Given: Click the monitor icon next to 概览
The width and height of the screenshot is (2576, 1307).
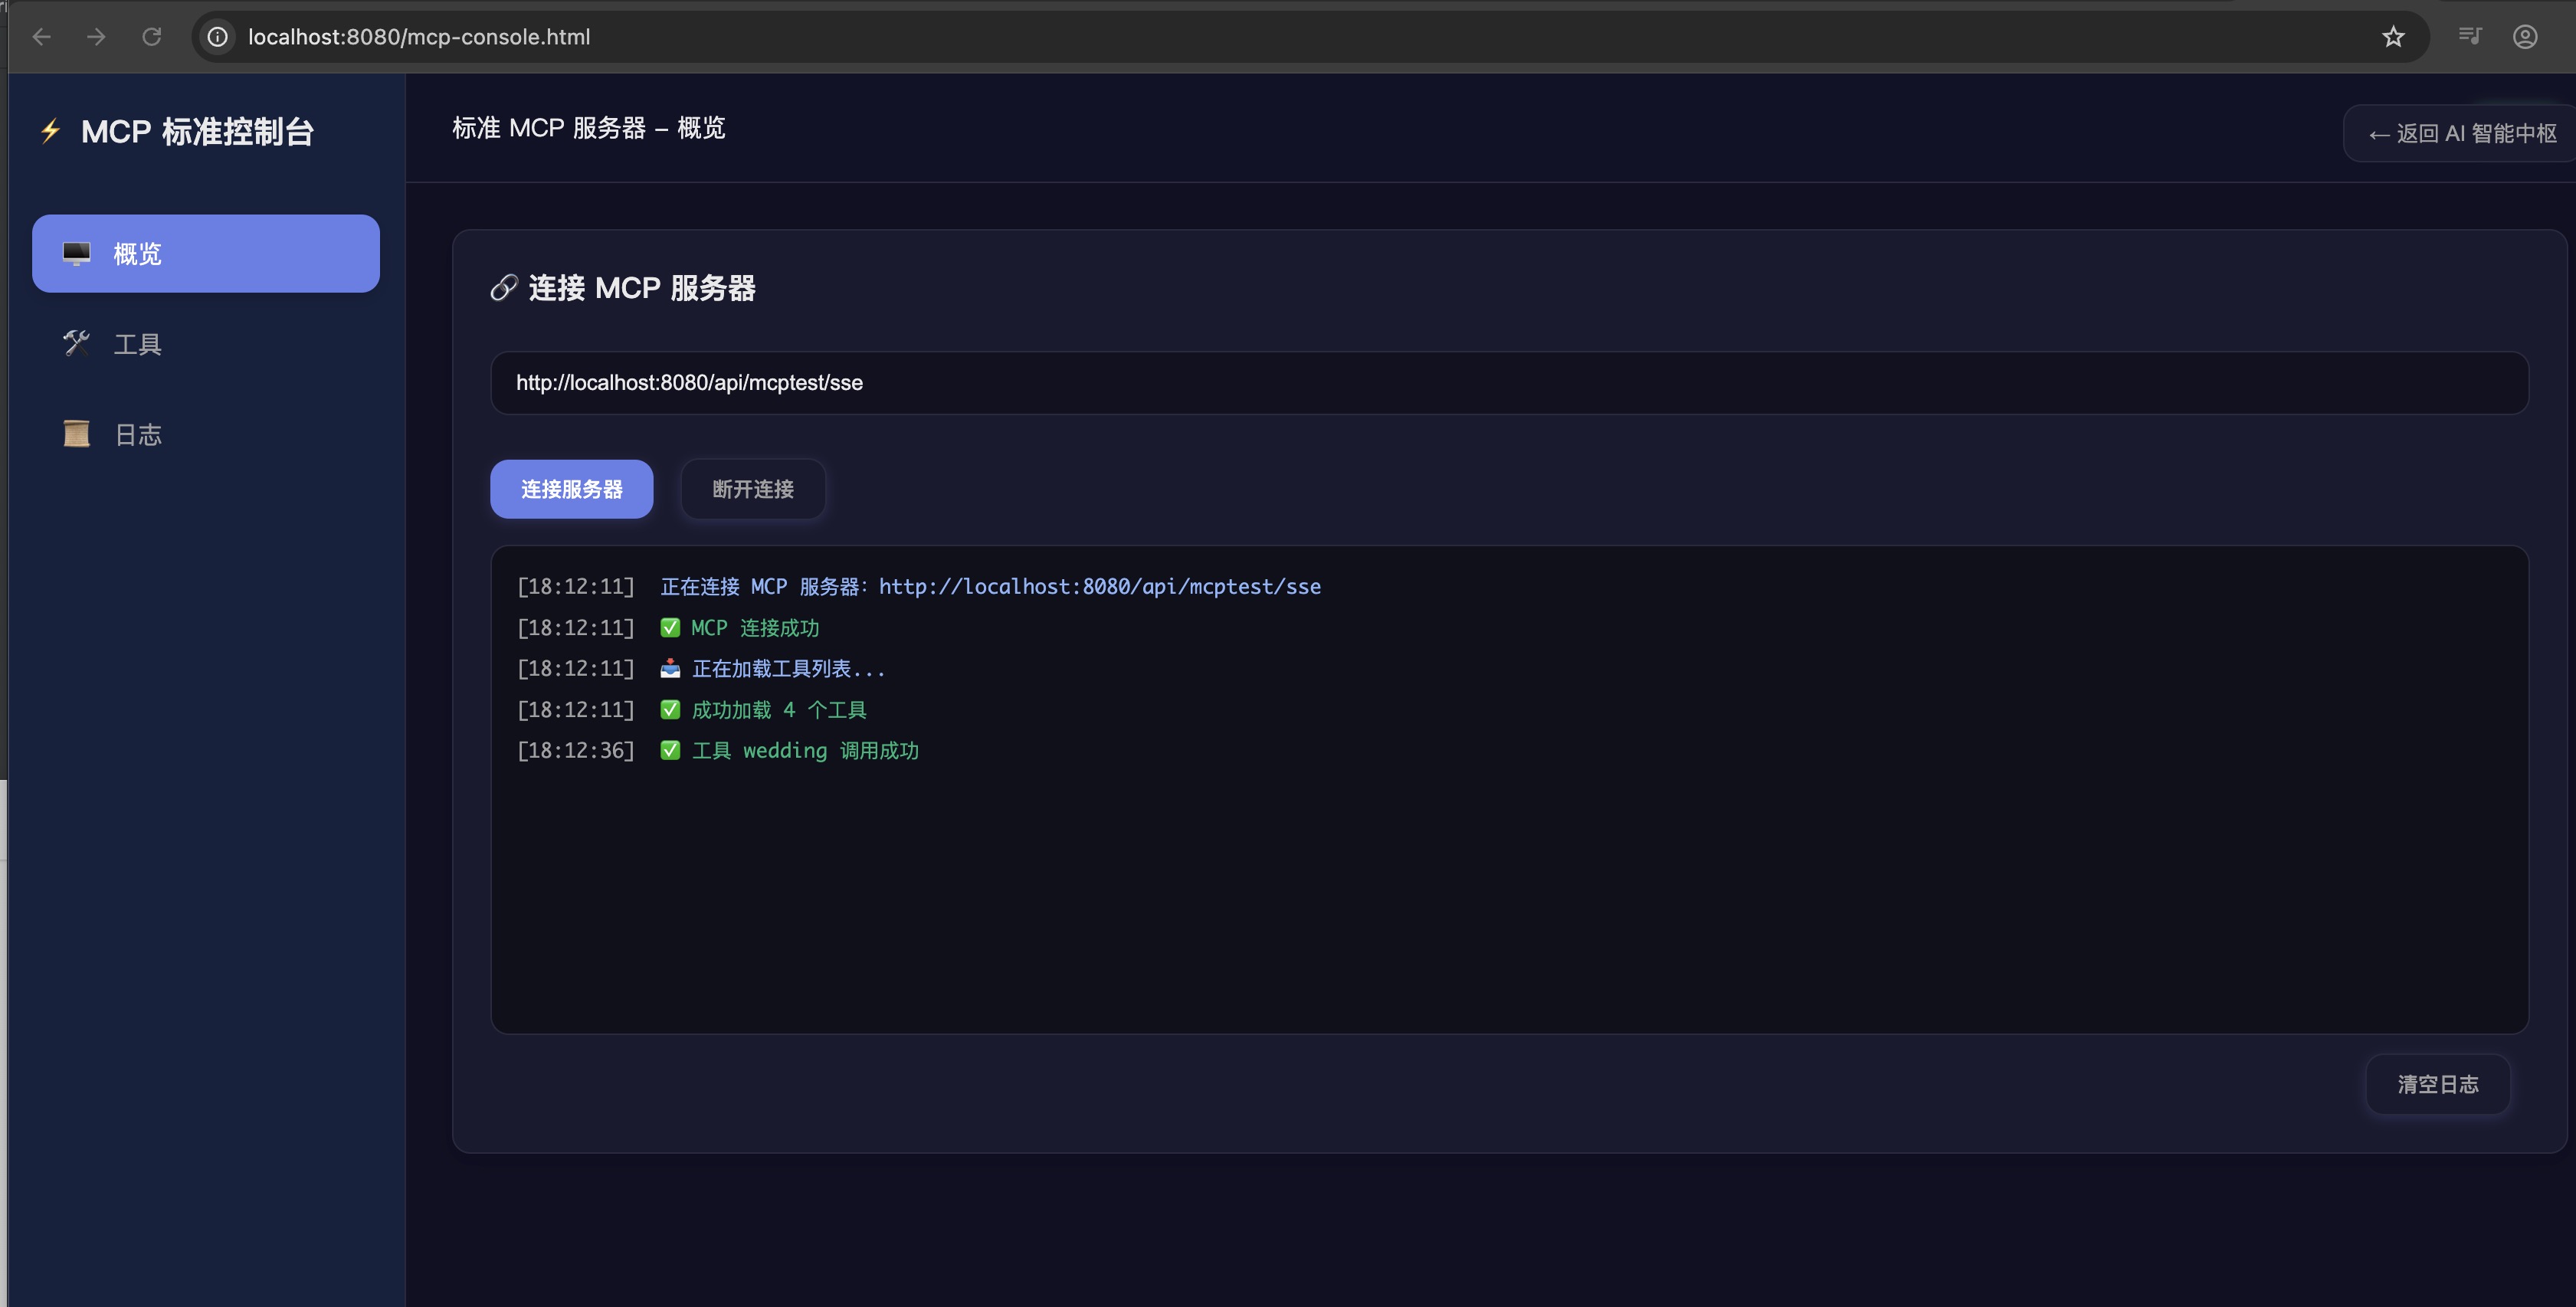Looking at the screenshot, I should 76,254.
